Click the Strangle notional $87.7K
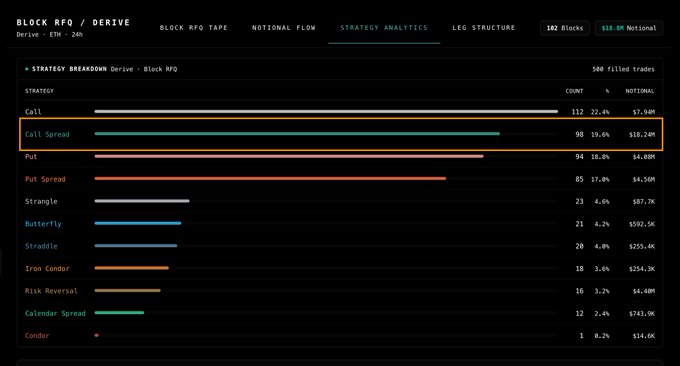The height and width of the screenshot is (366, 680). point(644,202)
